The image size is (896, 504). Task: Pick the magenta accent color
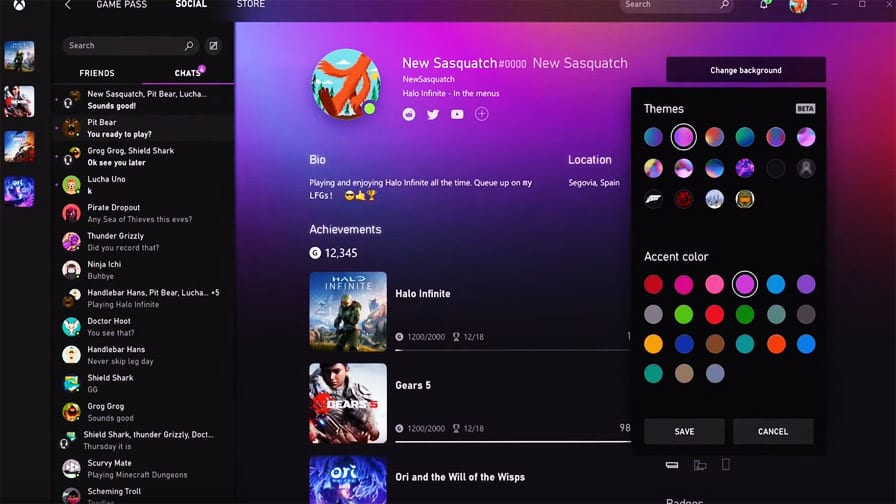point(683,284)
